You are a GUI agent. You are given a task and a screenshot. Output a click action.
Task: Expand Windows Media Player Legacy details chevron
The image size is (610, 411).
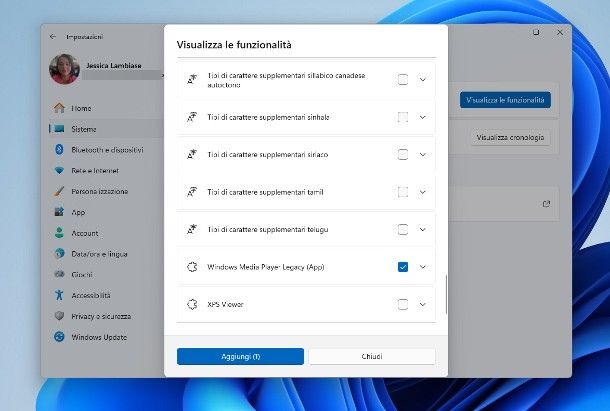tap(423, 267)
